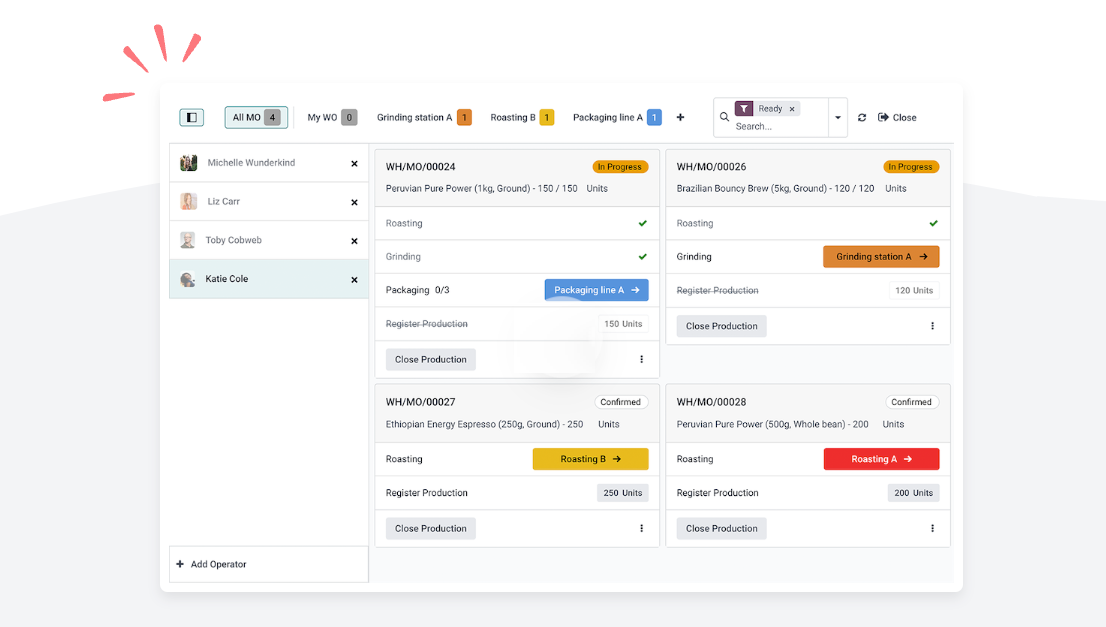Add a new work center with the plus icon
Image resolution: width=1106 pixels, height=627 pixels.
[680, 117]
